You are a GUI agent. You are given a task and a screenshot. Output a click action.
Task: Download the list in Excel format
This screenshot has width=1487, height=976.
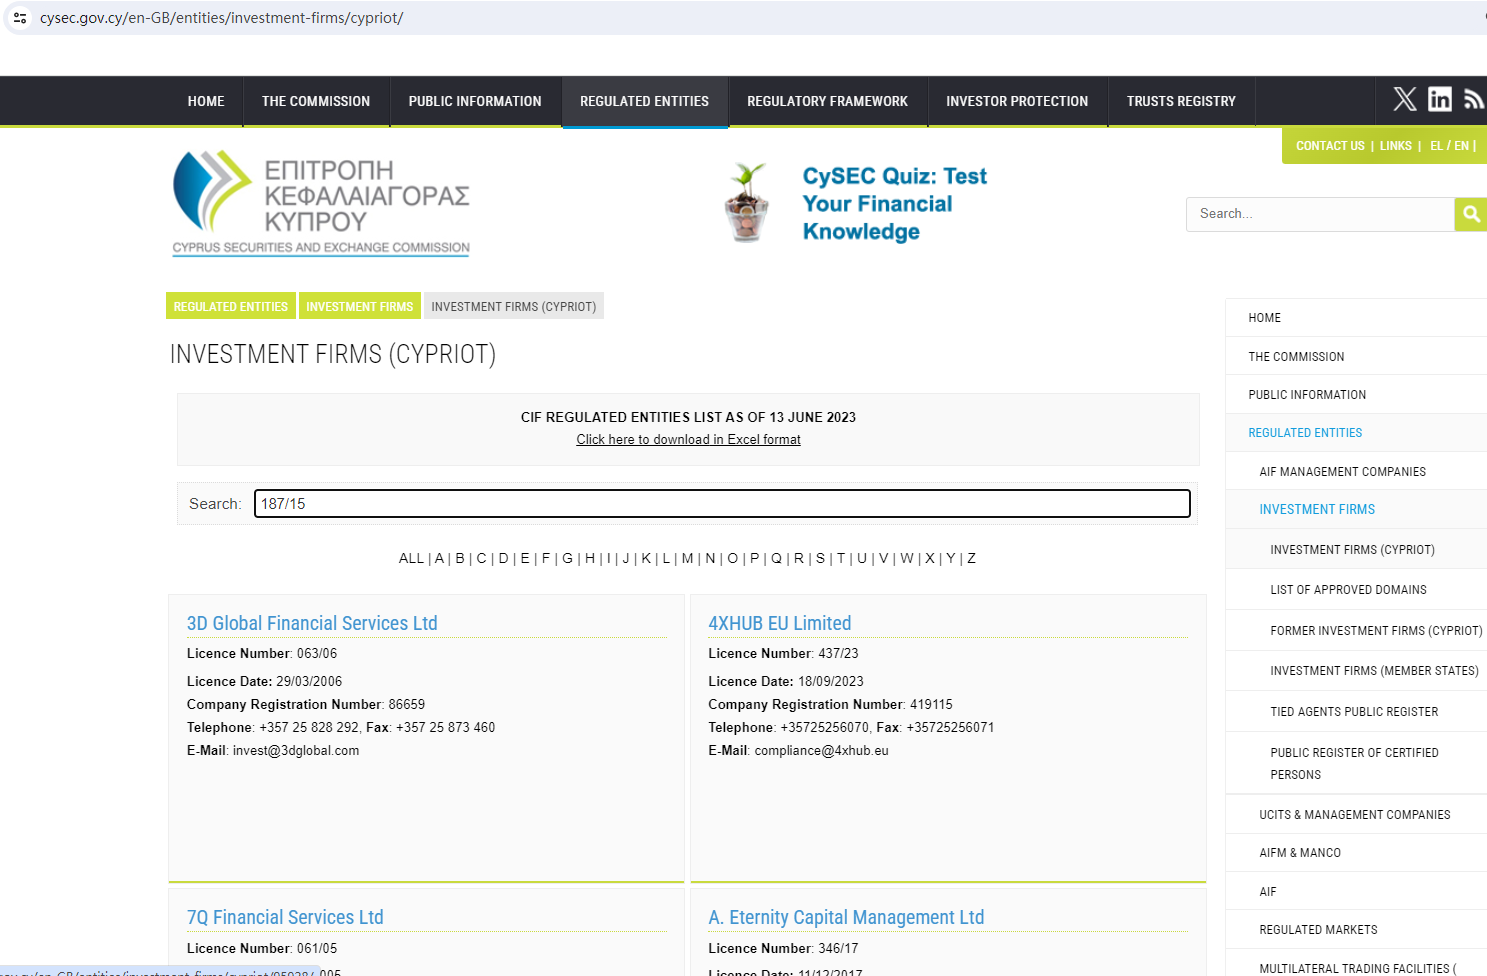tap(688, 440)
